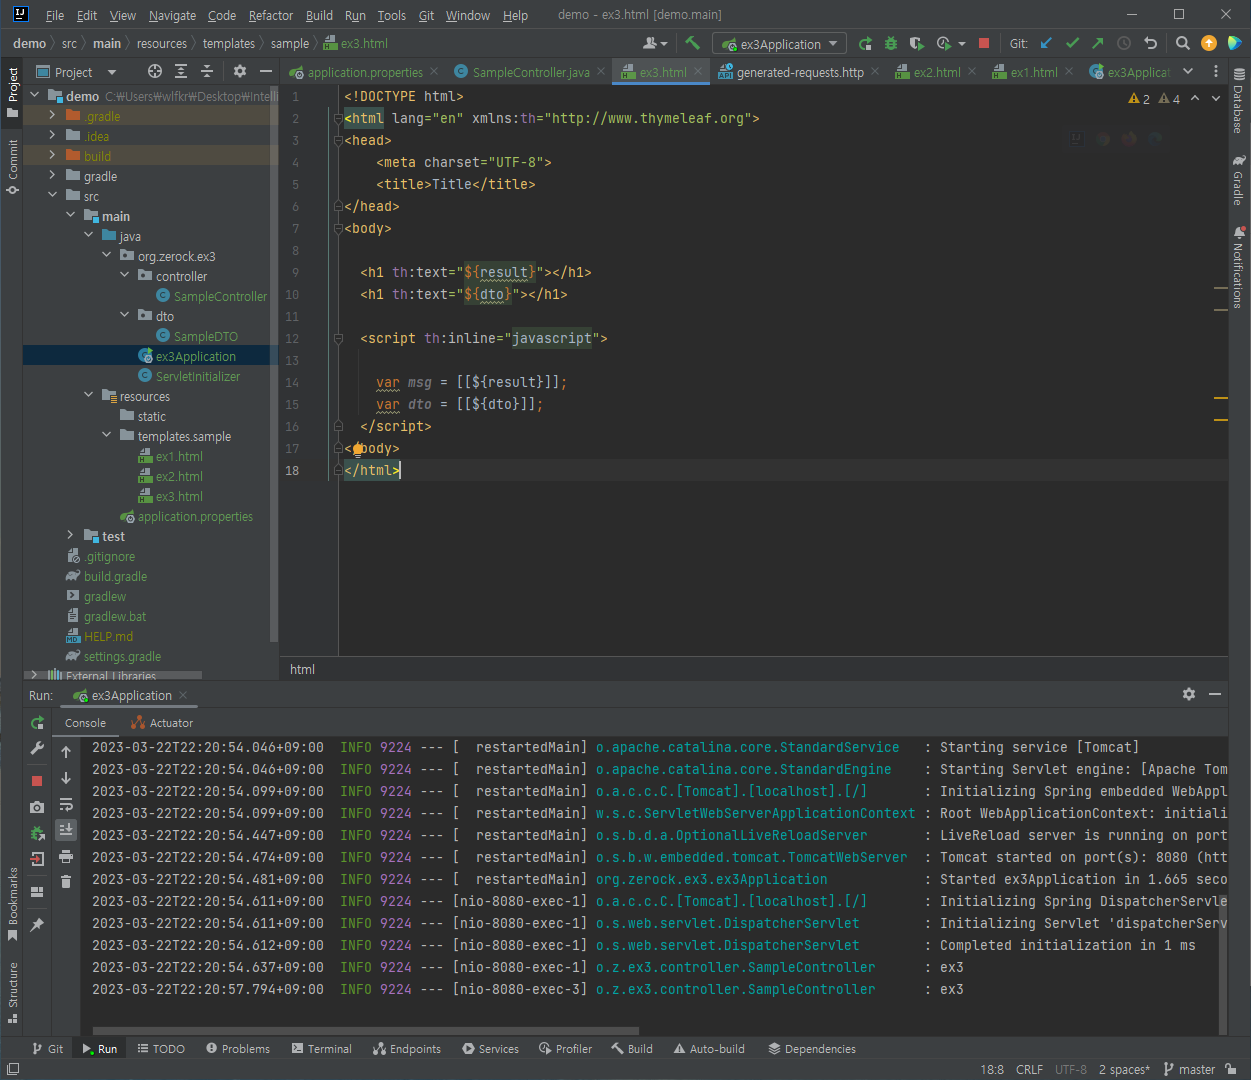Print console output with the printer icon
Image resolution: width=1251 pixels, height=1080 pixels.
coord(66,856)
